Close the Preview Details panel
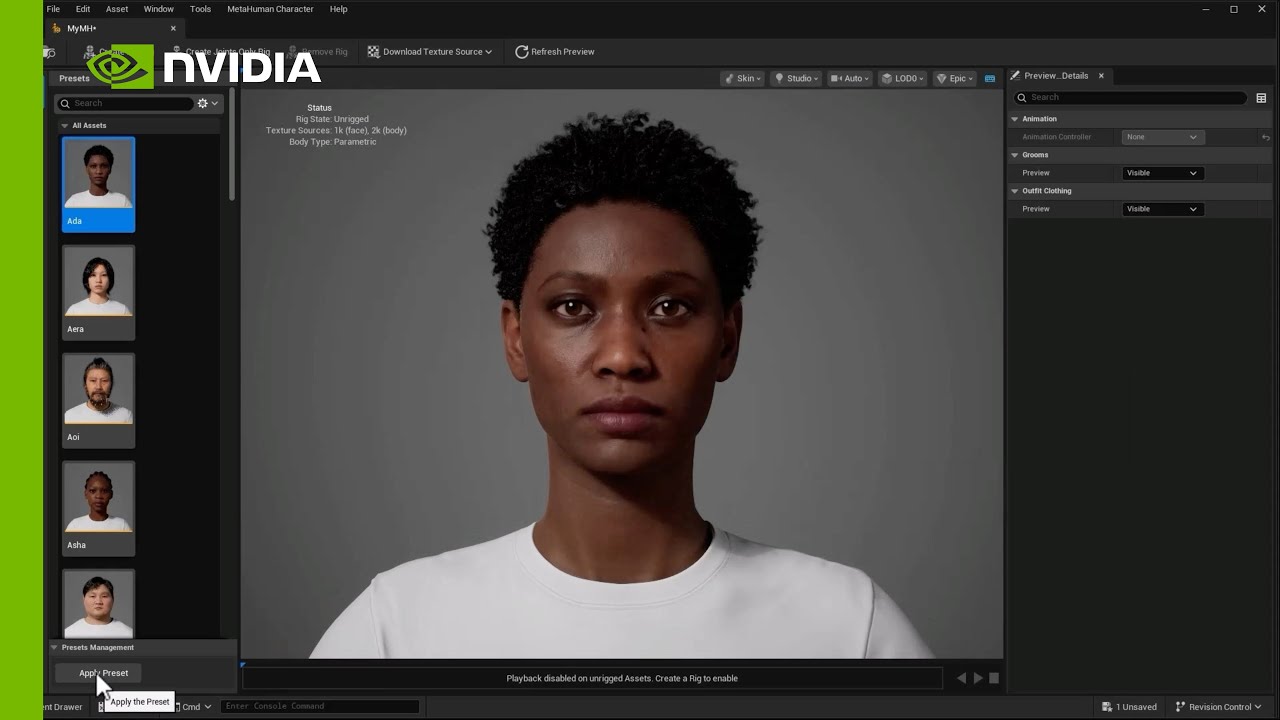The width and height of the screenshot is (1280, 720). pos(1101,76)
